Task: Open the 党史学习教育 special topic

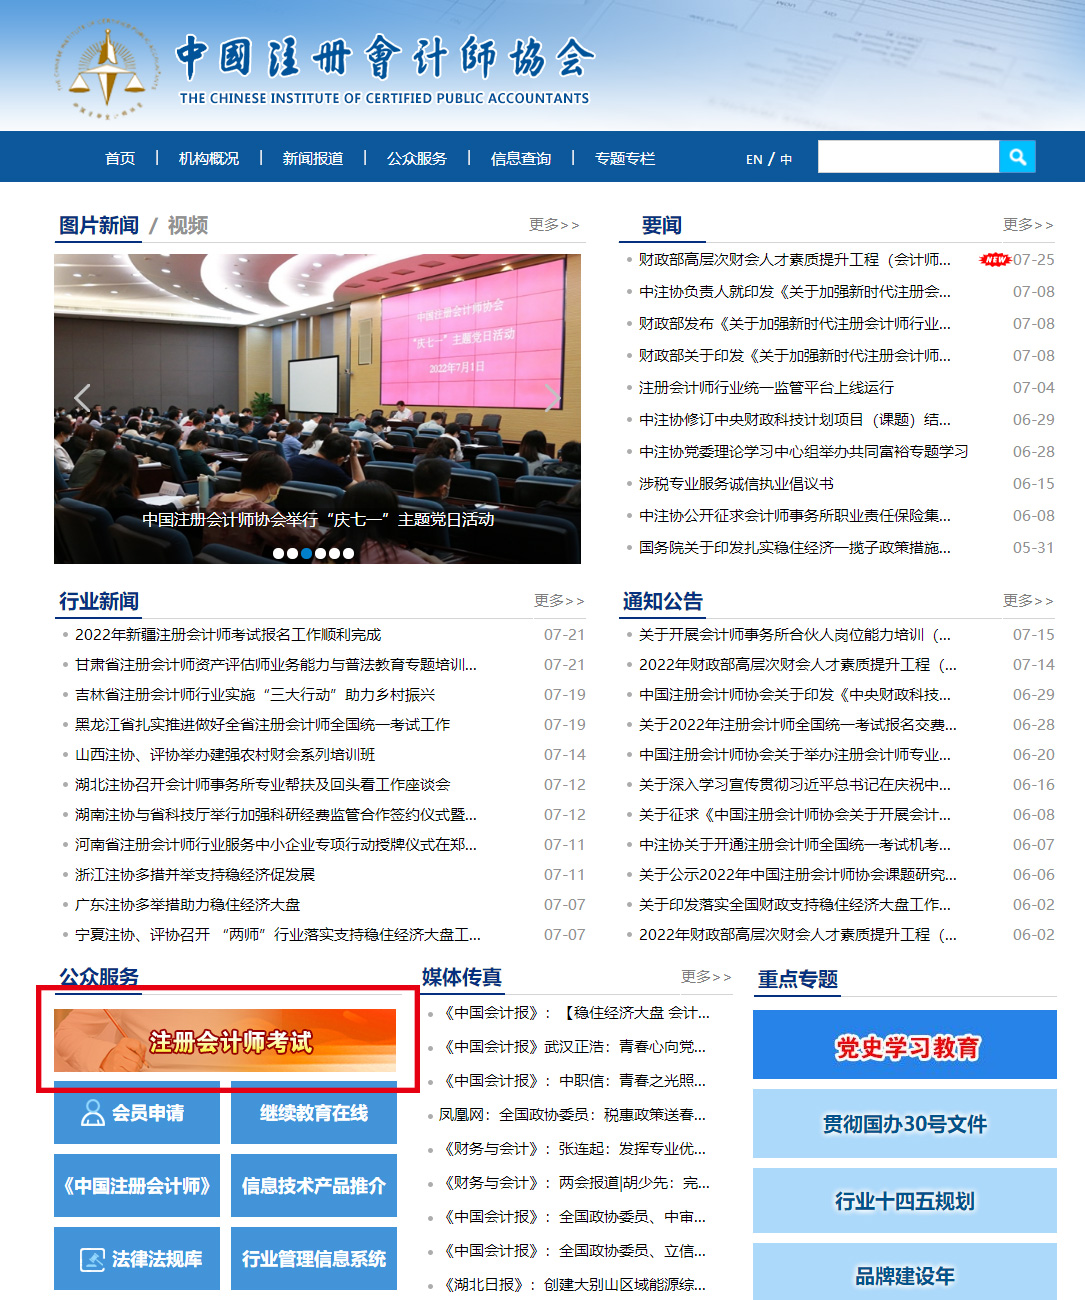Action: (x=904, y=1046)
